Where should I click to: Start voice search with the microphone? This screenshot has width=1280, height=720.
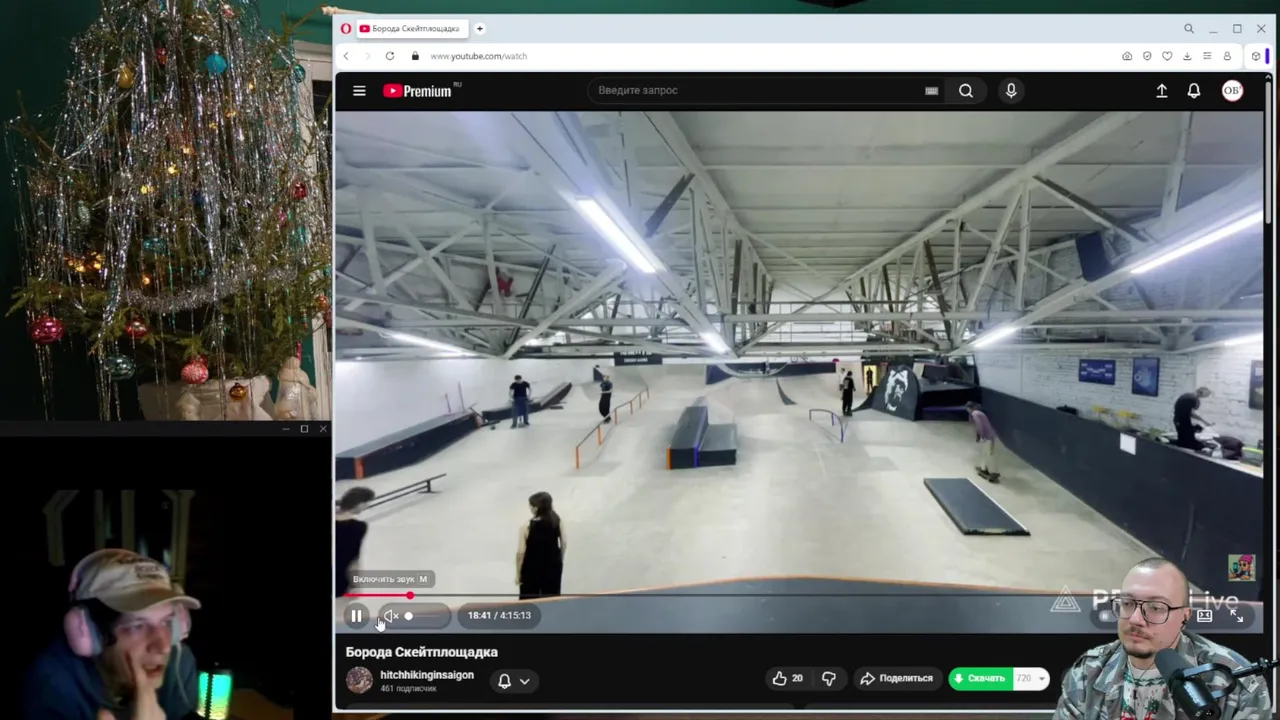click(1011, 91)
